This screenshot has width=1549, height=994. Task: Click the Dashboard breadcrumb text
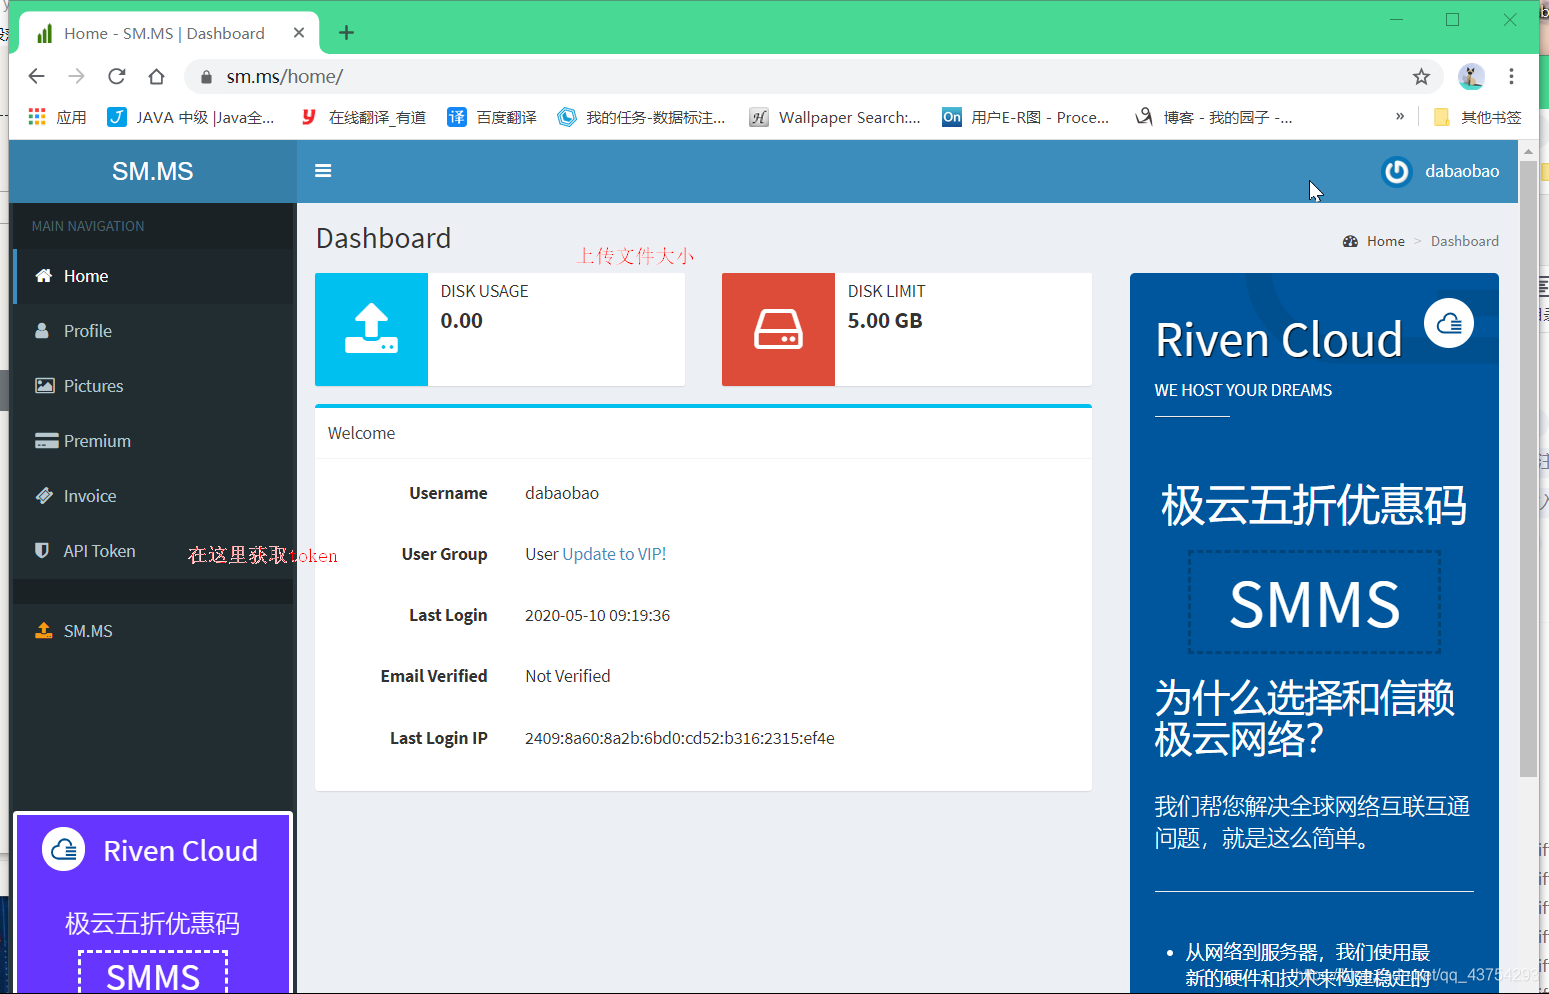pyautogui.click(x=1464, y=241)
